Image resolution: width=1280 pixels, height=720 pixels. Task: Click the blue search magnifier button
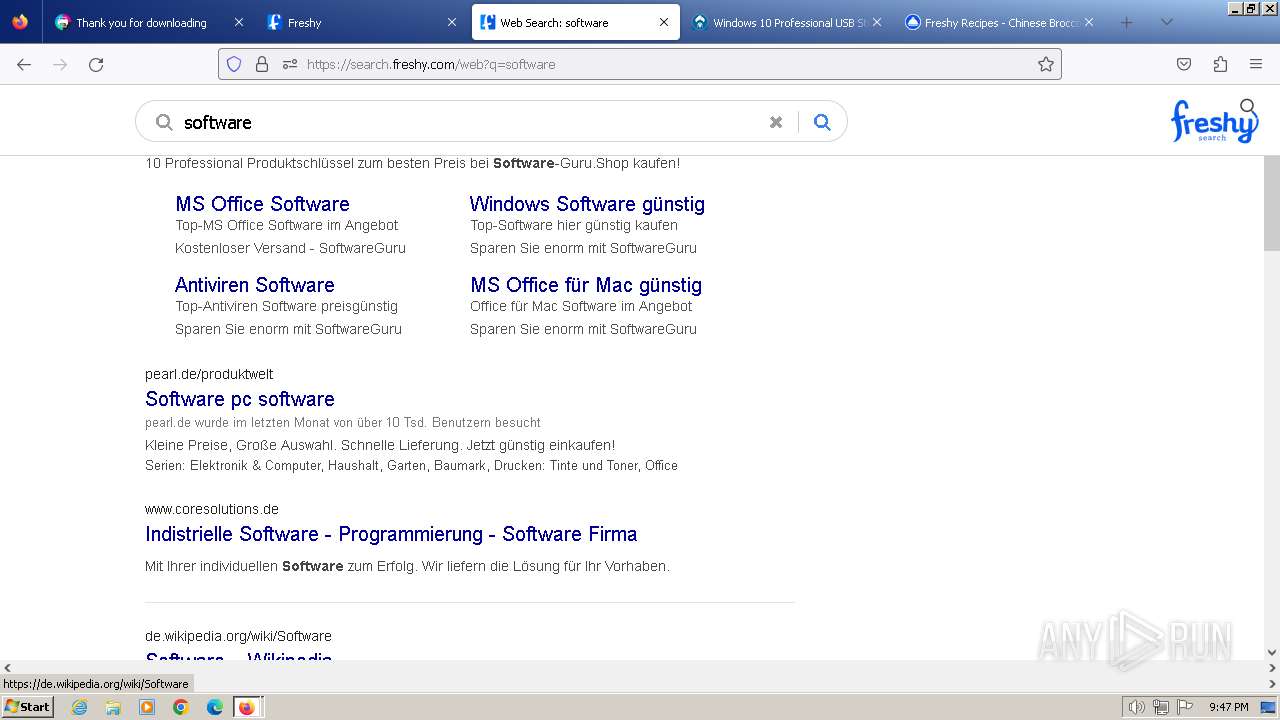click(822, 122)
